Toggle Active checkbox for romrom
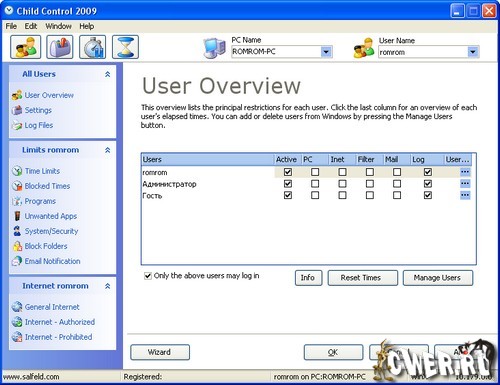The image size is (500, 385). [288, 172]
